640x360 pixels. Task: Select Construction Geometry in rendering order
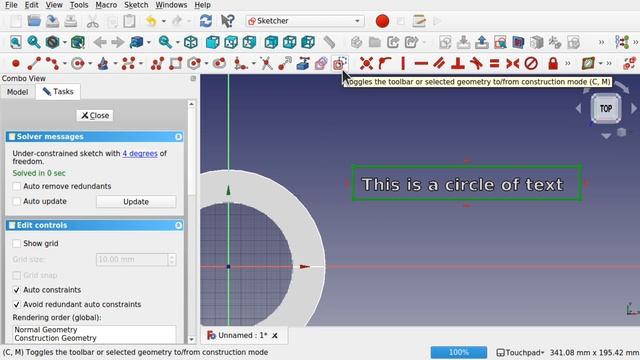pyautogui.click(x=56, y=338)
